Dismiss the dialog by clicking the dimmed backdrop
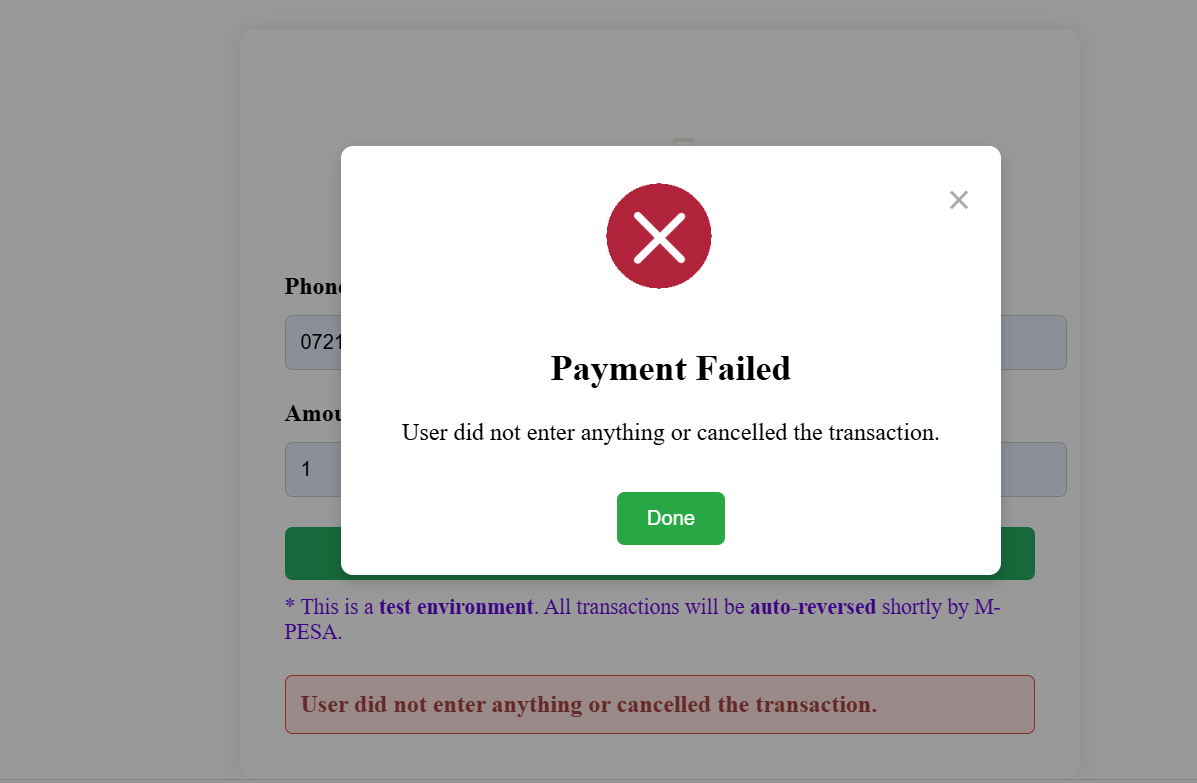The width and height of the screenshot is (1197, 783). [115, 382]
